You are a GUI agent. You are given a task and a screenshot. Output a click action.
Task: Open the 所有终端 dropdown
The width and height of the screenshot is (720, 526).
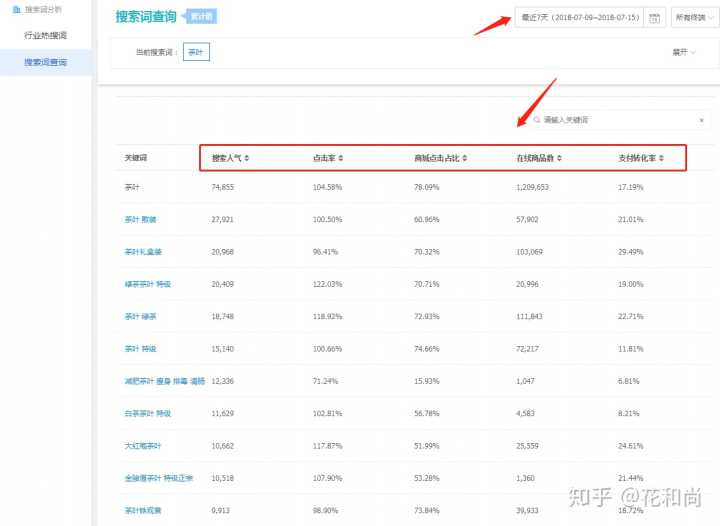pos(693,18)
